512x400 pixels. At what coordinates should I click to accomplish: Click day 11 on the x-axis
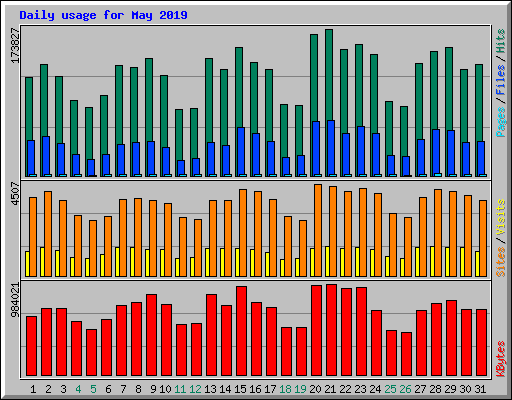180,389
